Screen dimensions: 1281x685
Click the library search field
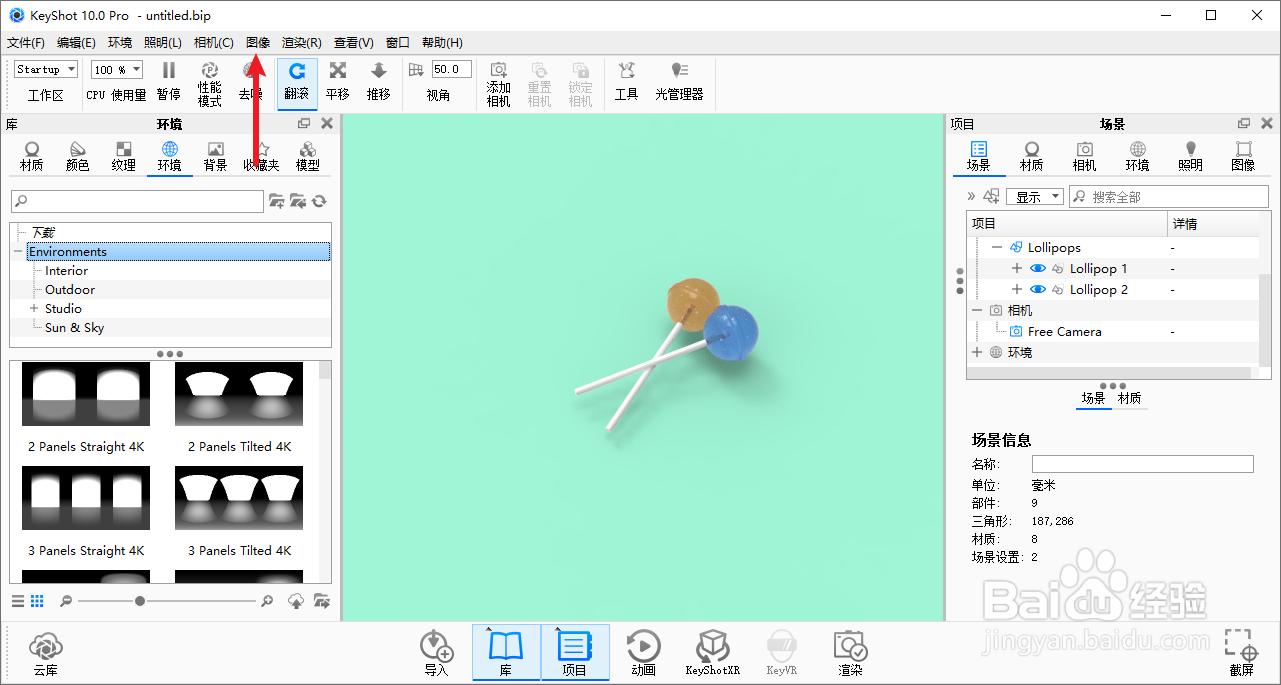point(138,202)
